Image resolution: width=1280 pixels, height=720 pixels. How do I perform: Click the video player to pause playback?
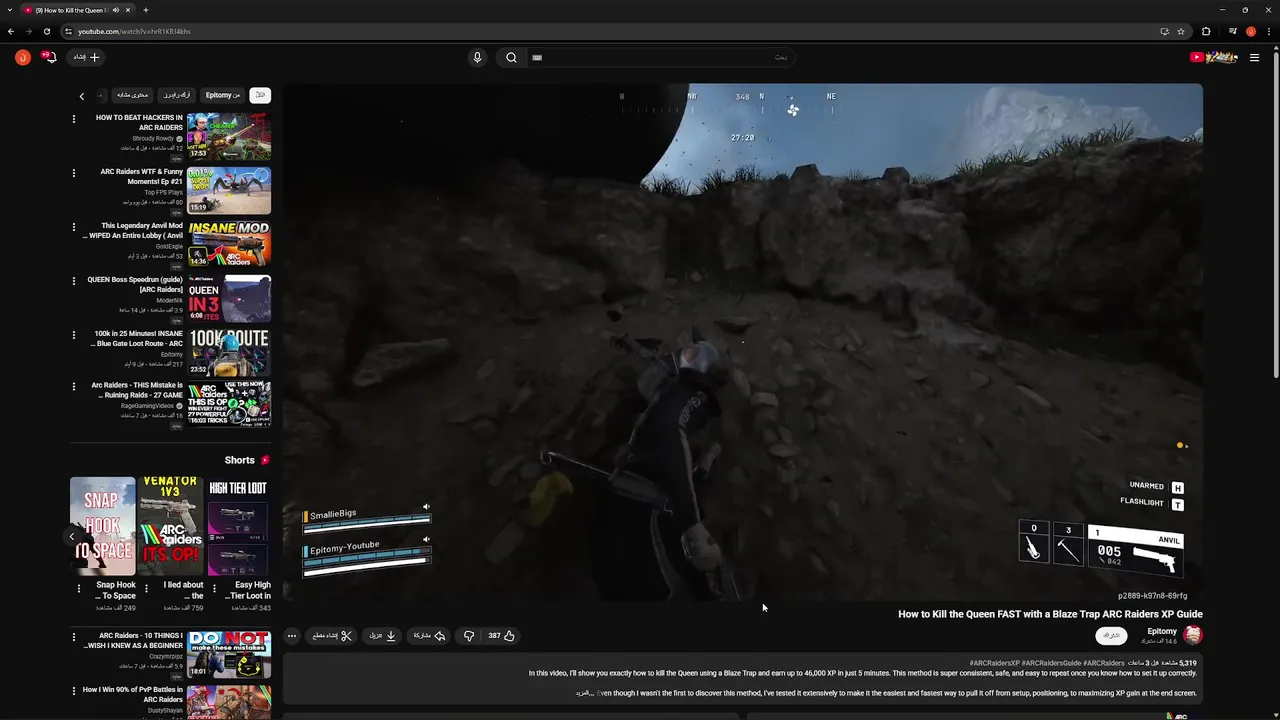coord(742,342)
